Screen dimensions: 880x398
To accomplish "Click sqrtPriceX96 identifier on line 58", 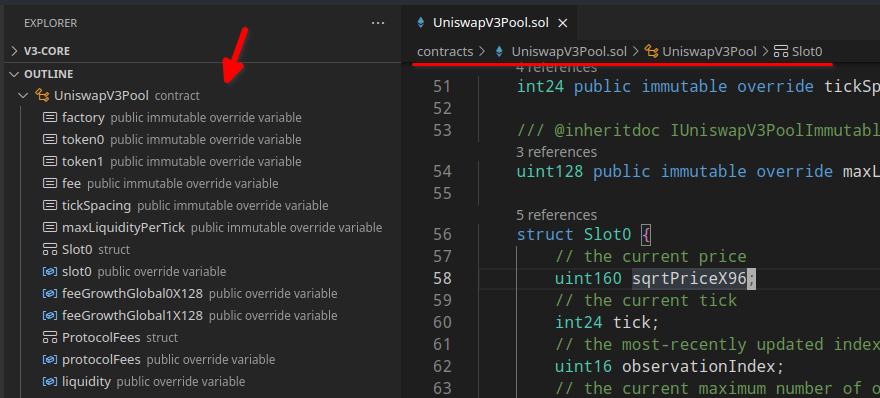I will click(689, 278).
